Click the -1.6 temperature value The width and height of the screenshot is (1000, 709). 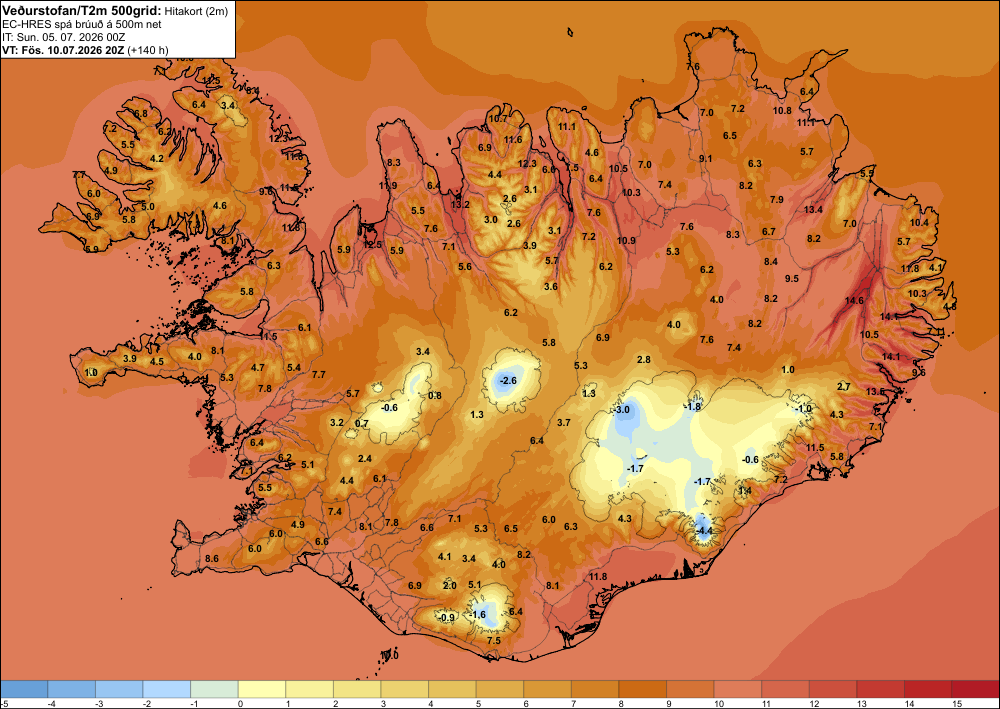pos(478,615)
